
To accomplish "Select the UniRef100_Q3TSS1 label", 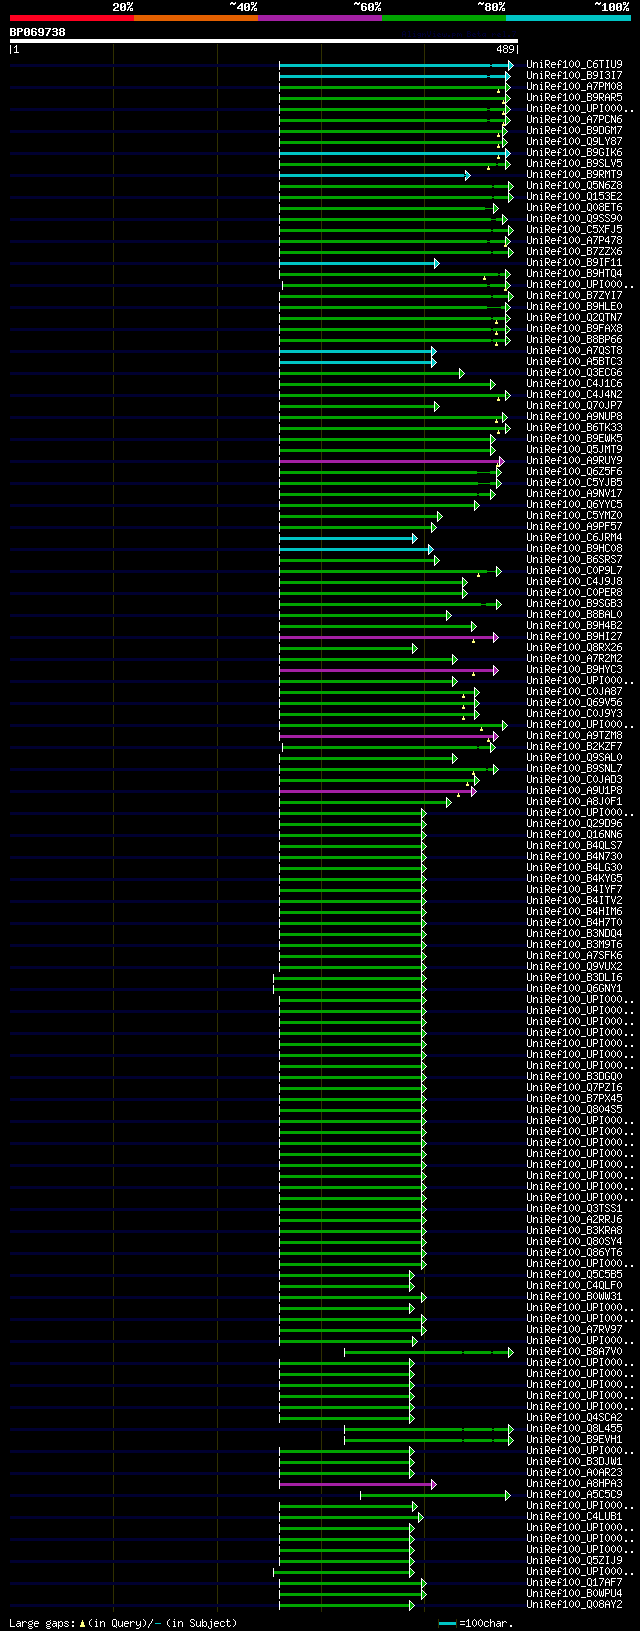I will coord(574,1209).
